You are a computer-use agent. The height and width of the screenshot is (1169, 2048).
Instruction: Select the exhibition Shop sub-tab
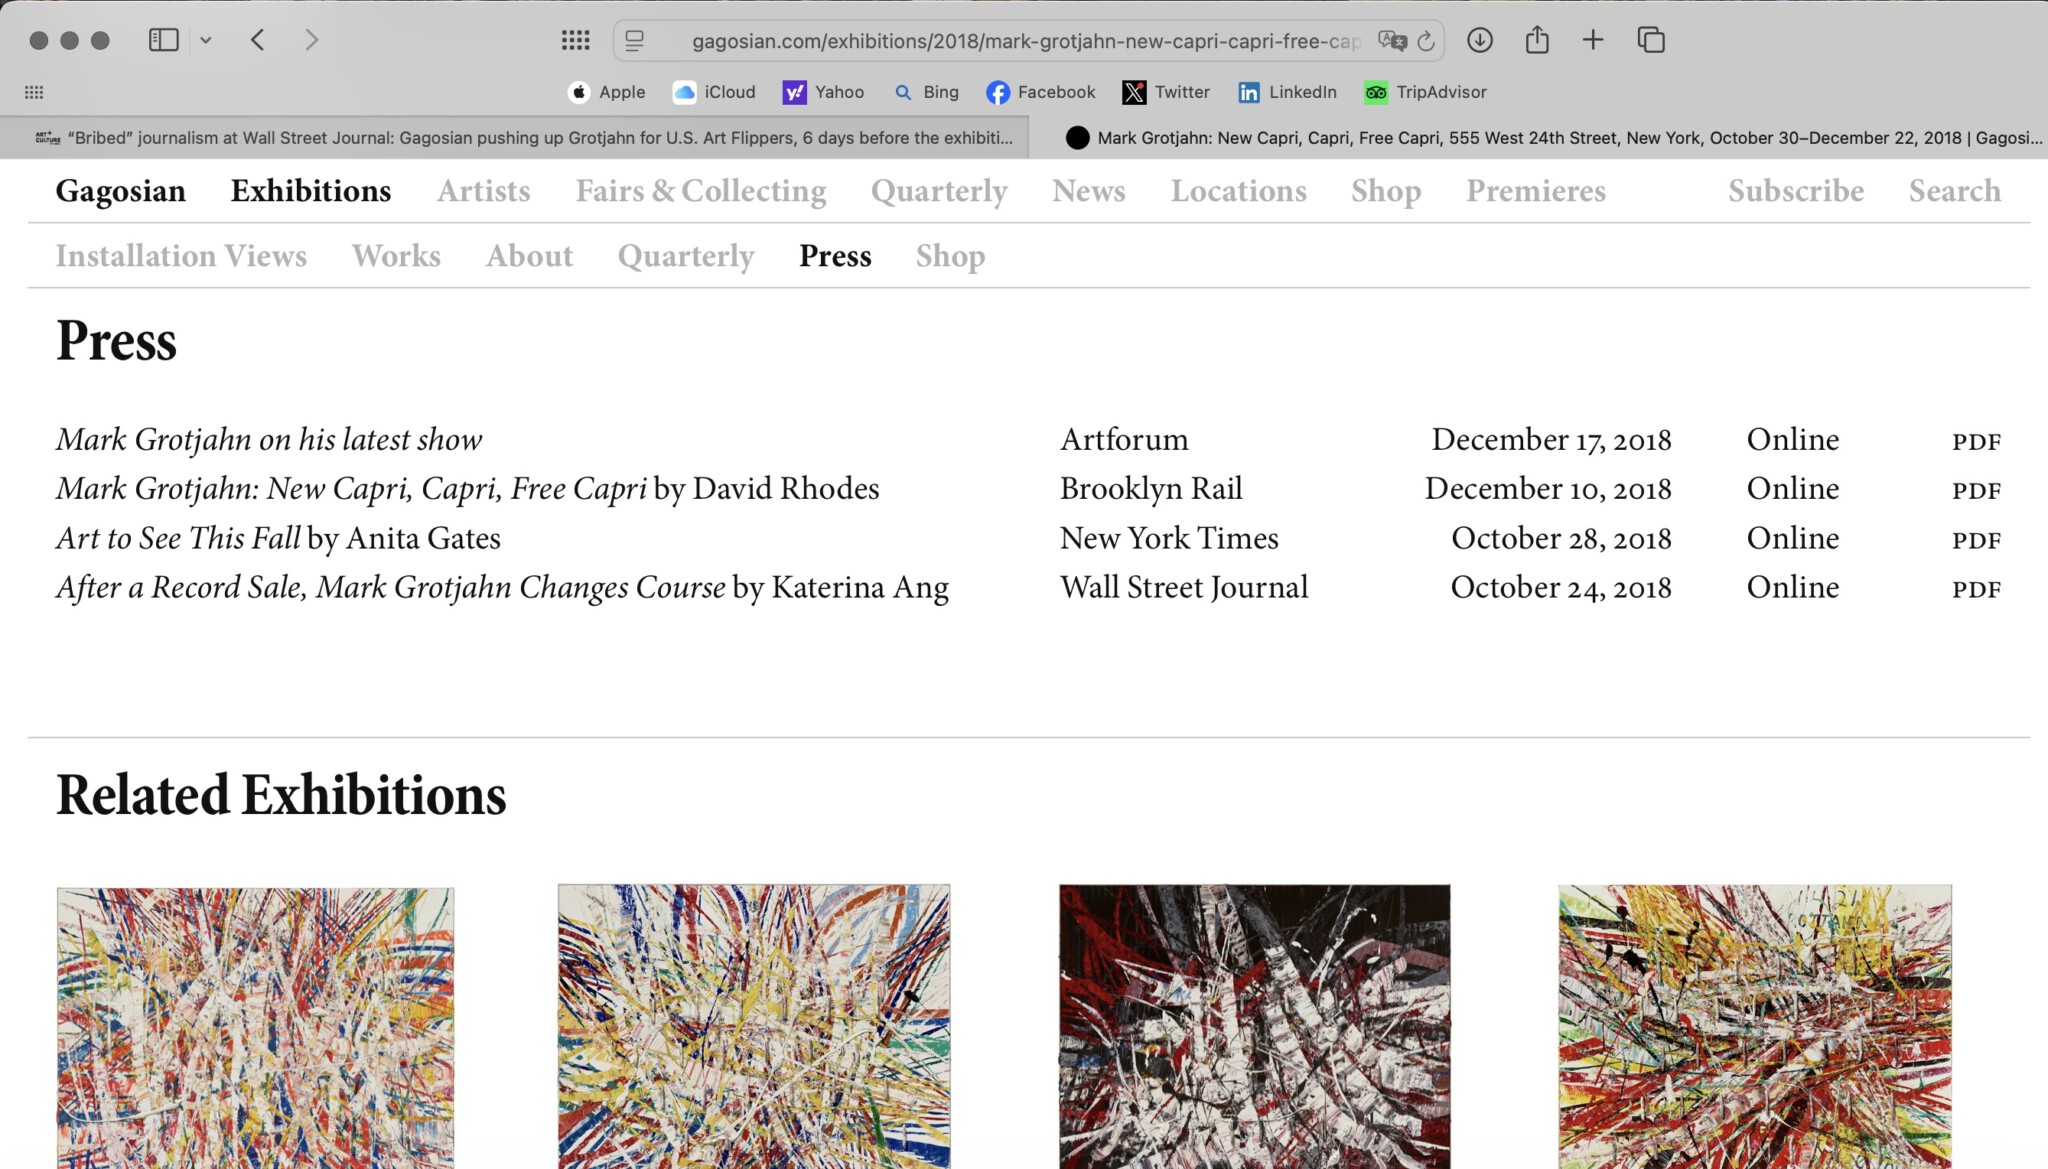pos(950,256)
